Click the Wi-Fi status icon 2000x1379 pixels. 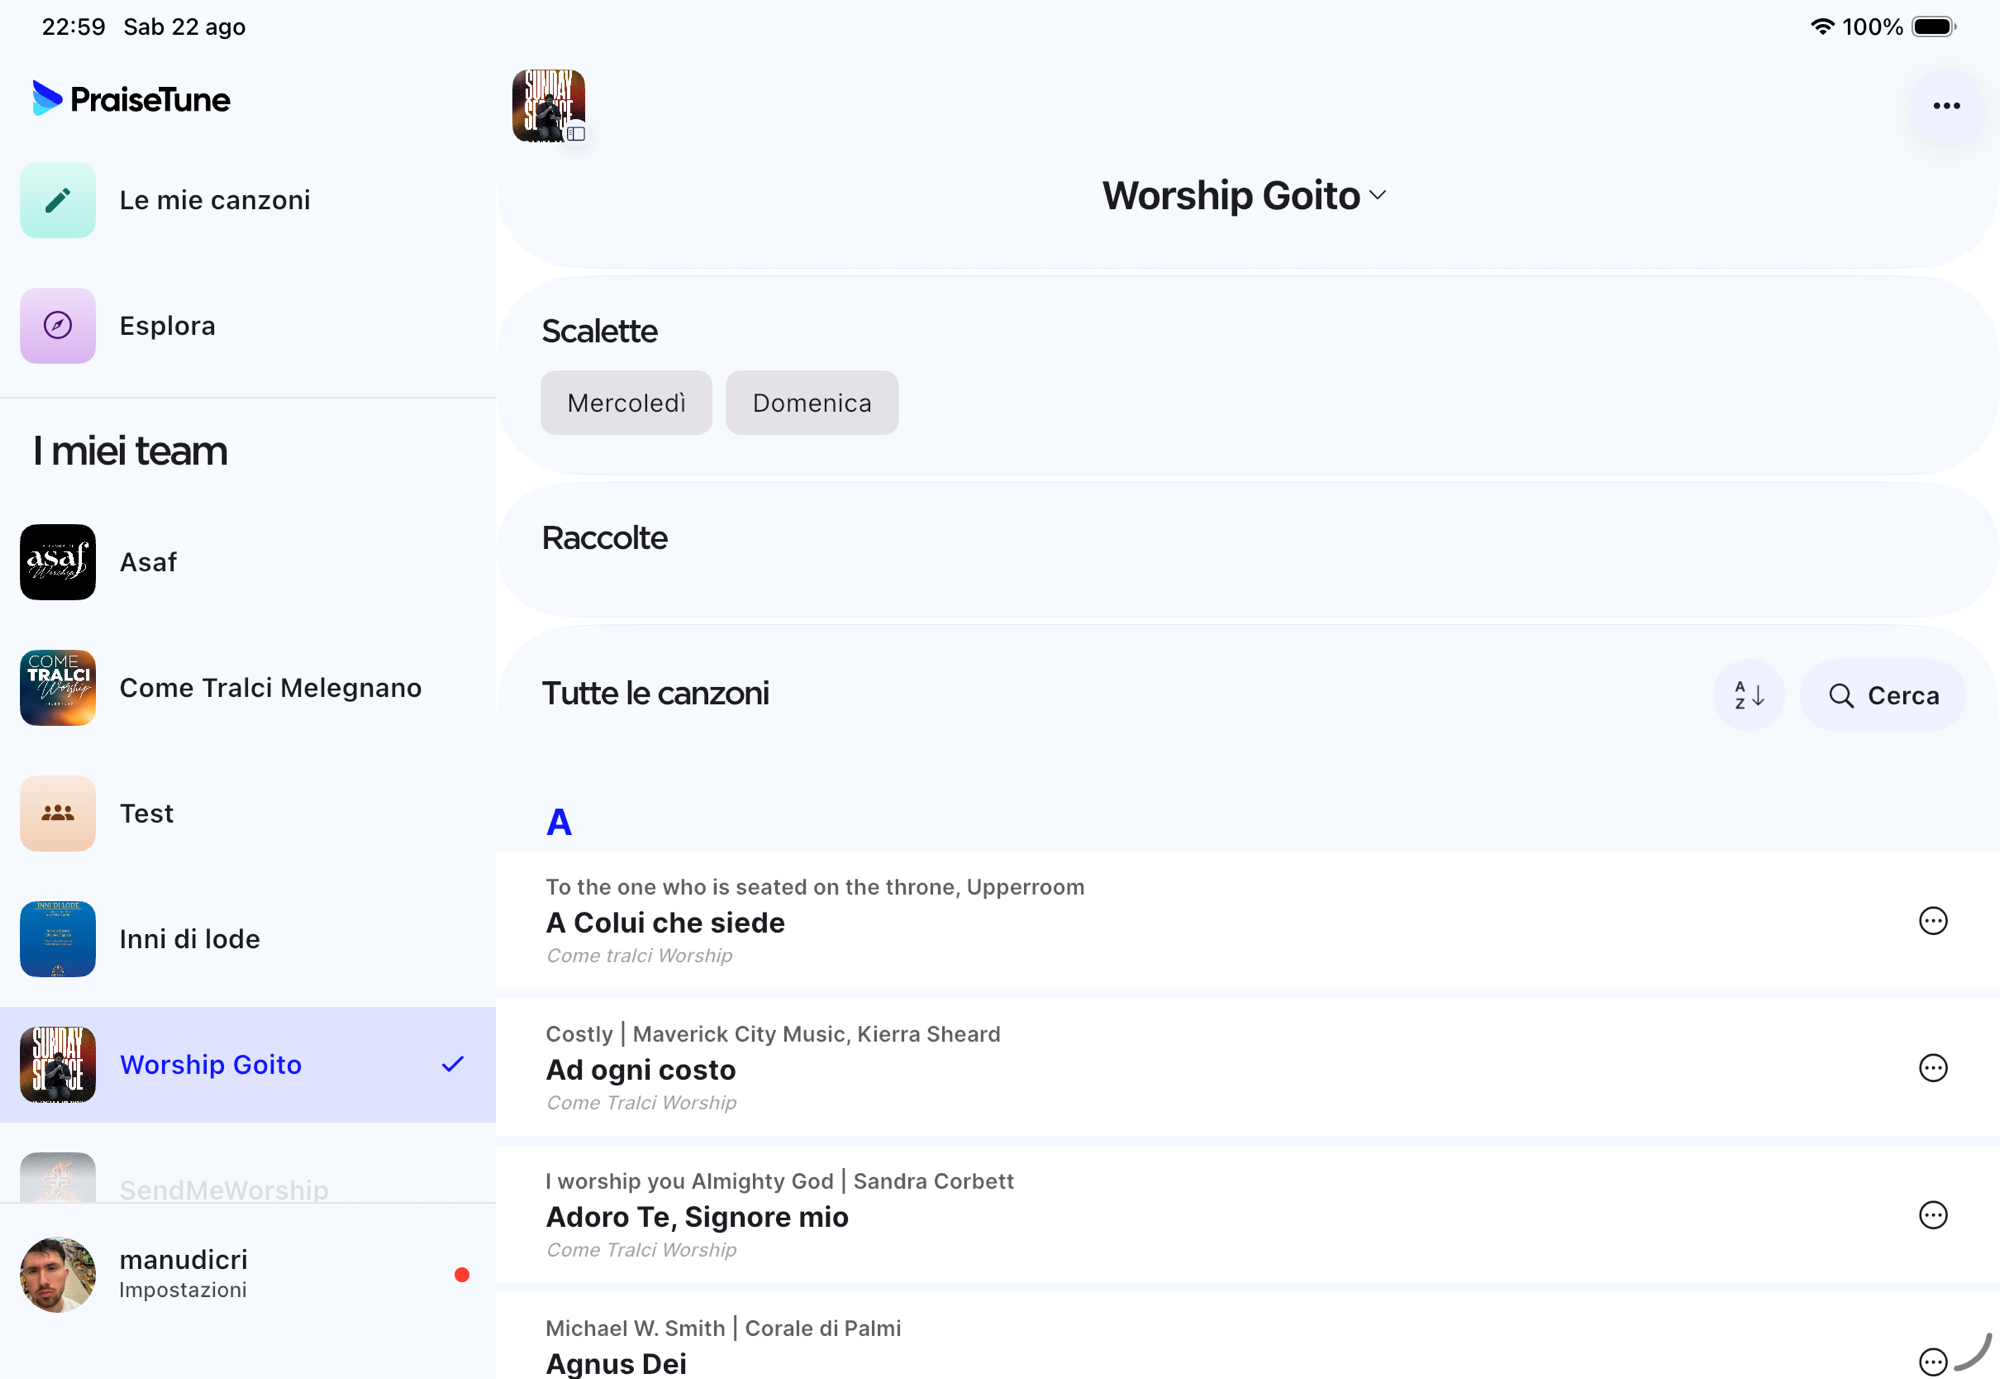1822,27
